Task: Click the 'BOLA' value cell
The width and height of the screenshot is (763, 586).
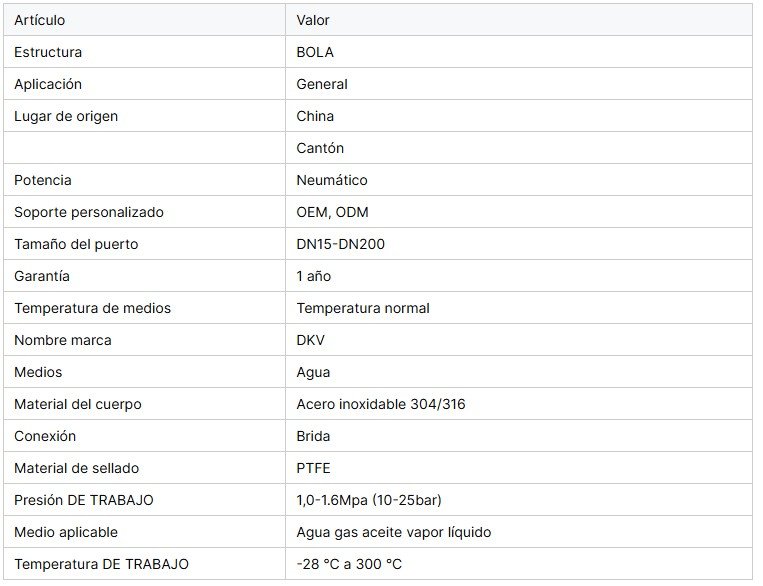Action: coord(315,52)
